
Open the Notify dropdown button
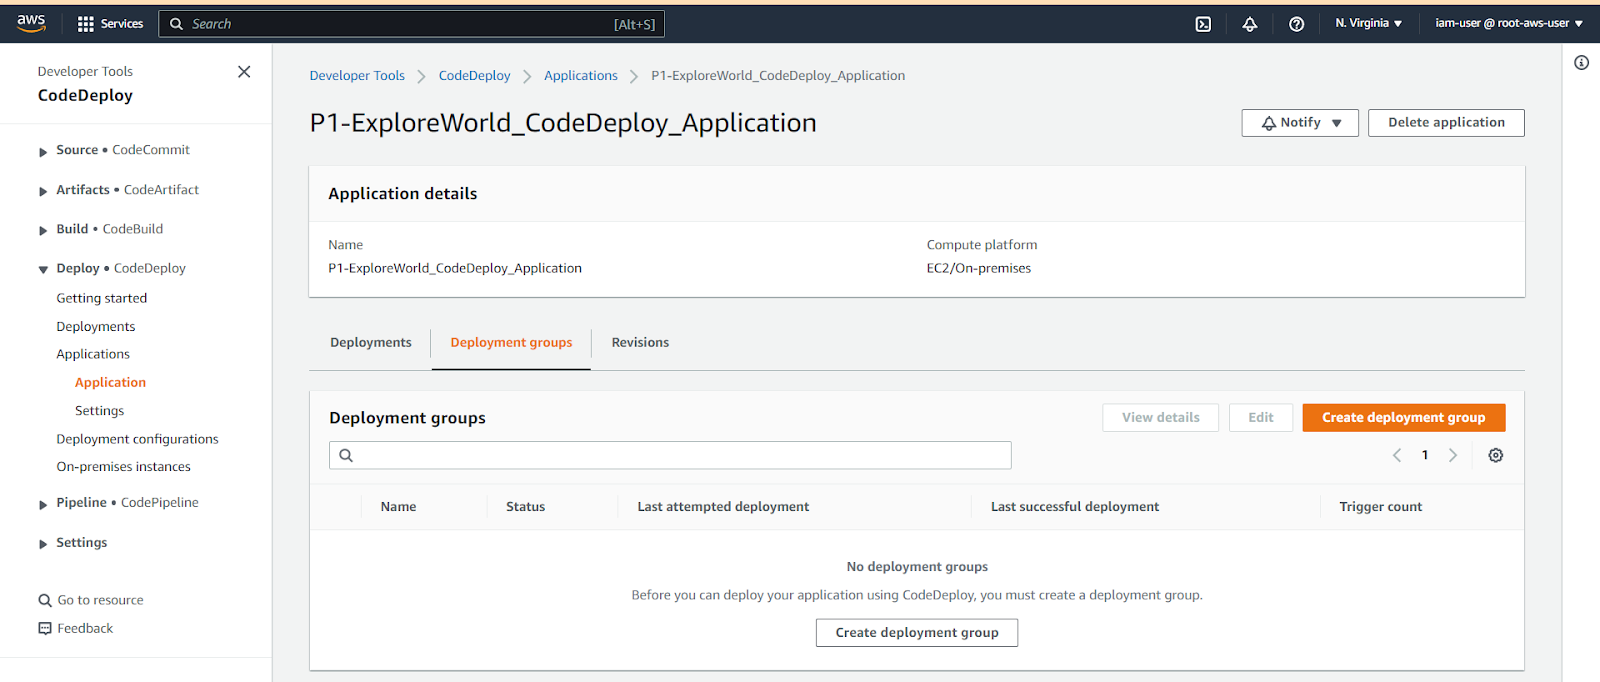pos(1300,123)
